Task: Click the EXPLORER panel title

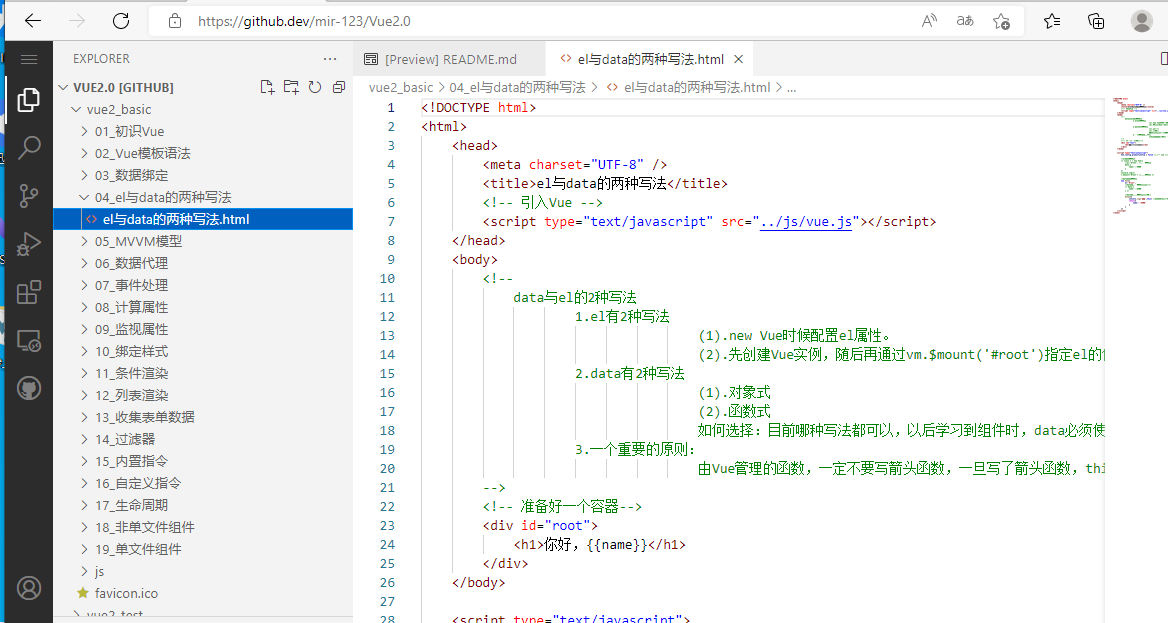Action: click(x=101, y=59)
